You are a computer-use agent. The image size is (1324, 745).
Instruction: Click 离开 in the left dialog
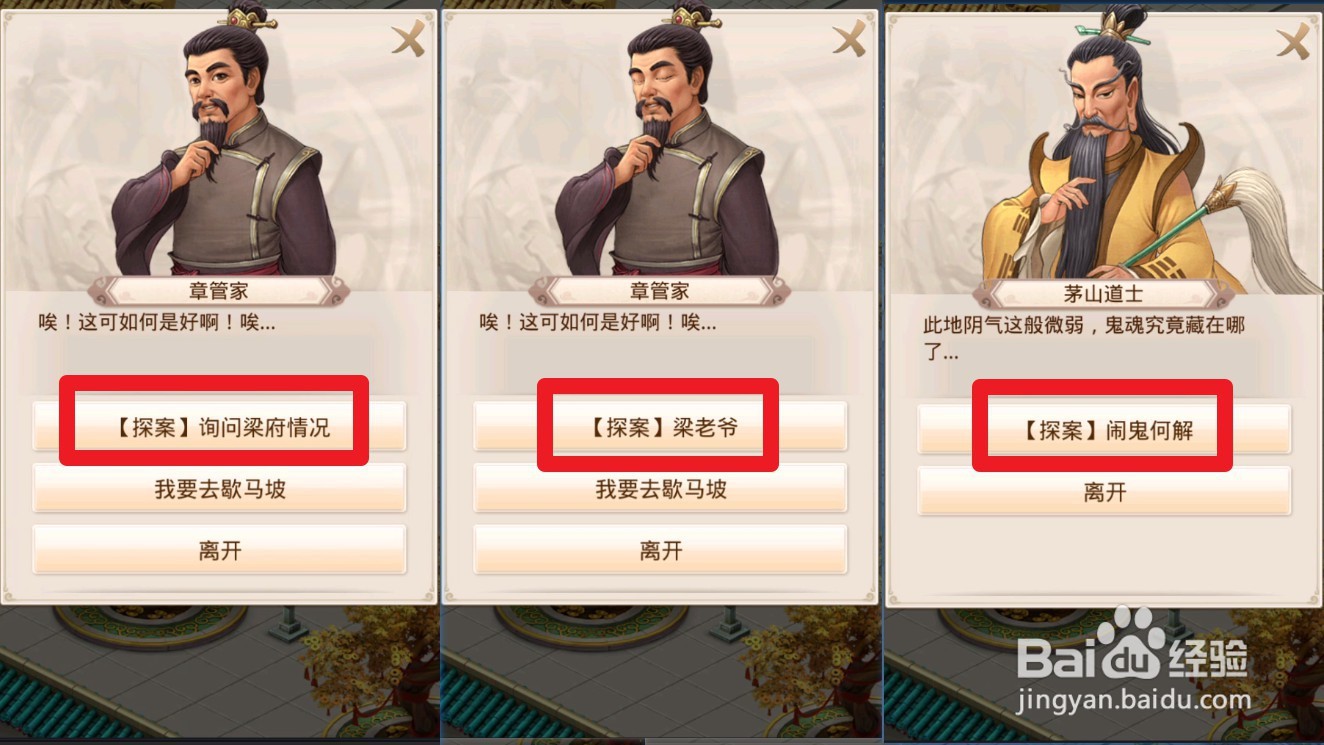(219, 550)
